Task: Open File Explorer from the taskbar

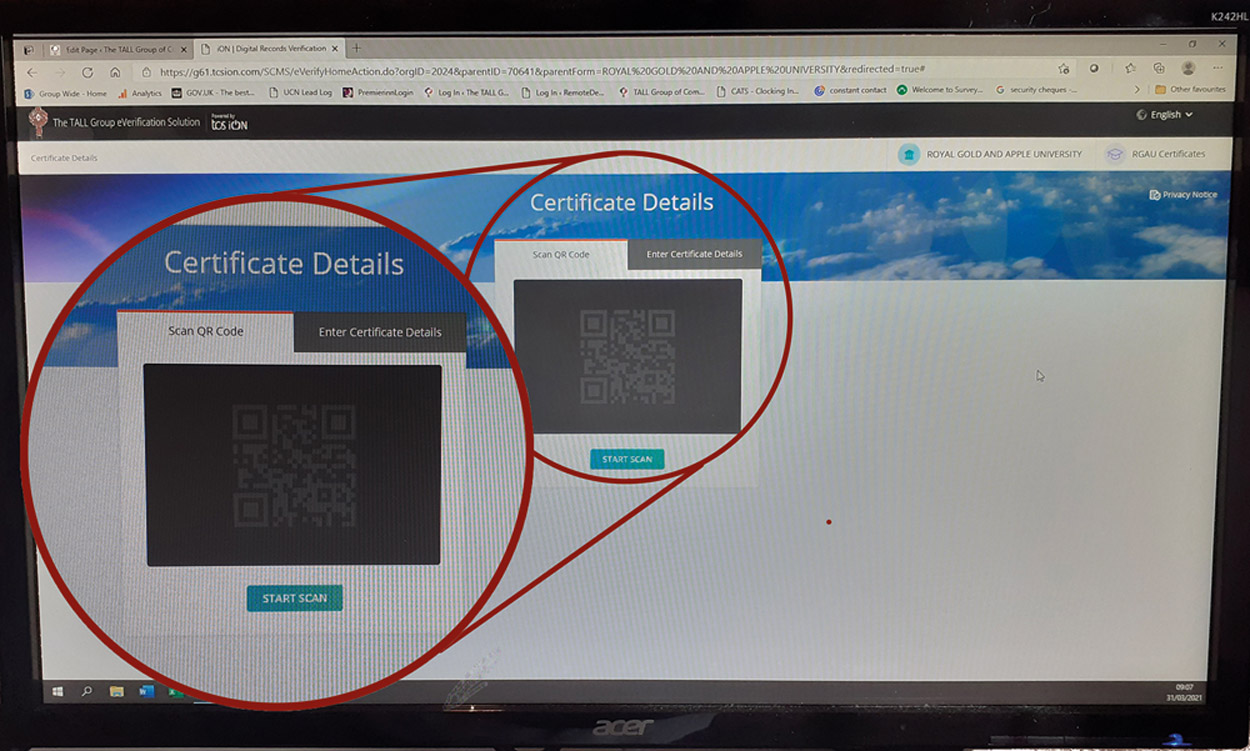Action: [x=116, y=691]
